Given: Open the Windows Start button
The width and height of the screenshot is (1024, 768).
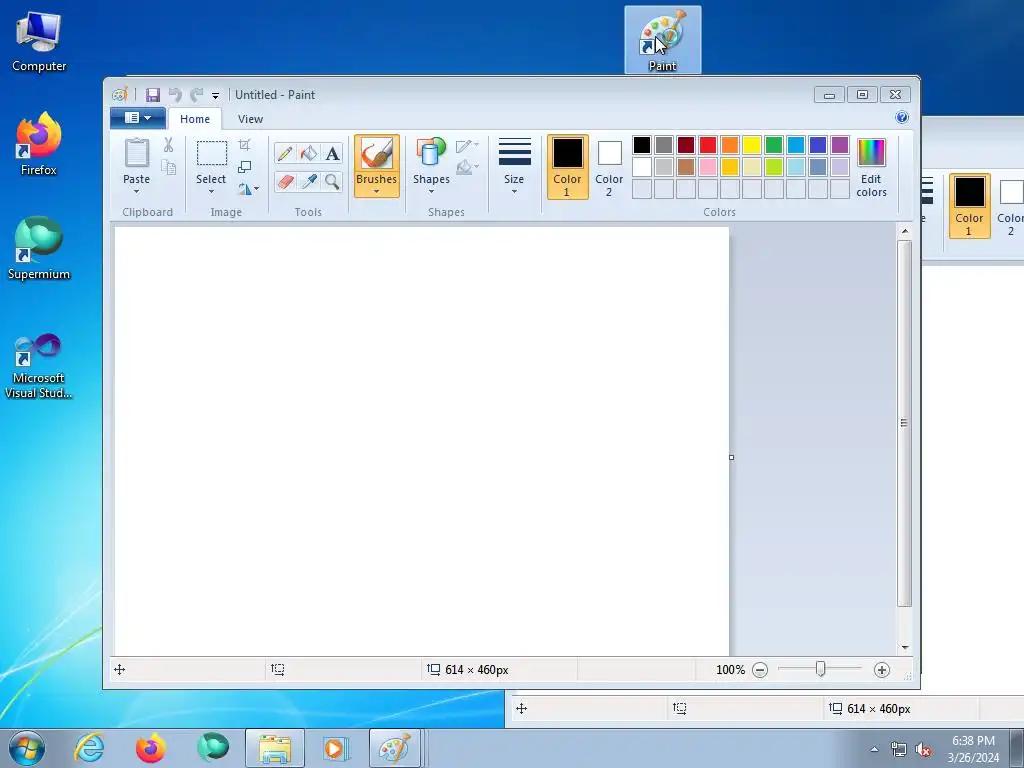Looking at the screenshot, I should [x=27, y=748].
